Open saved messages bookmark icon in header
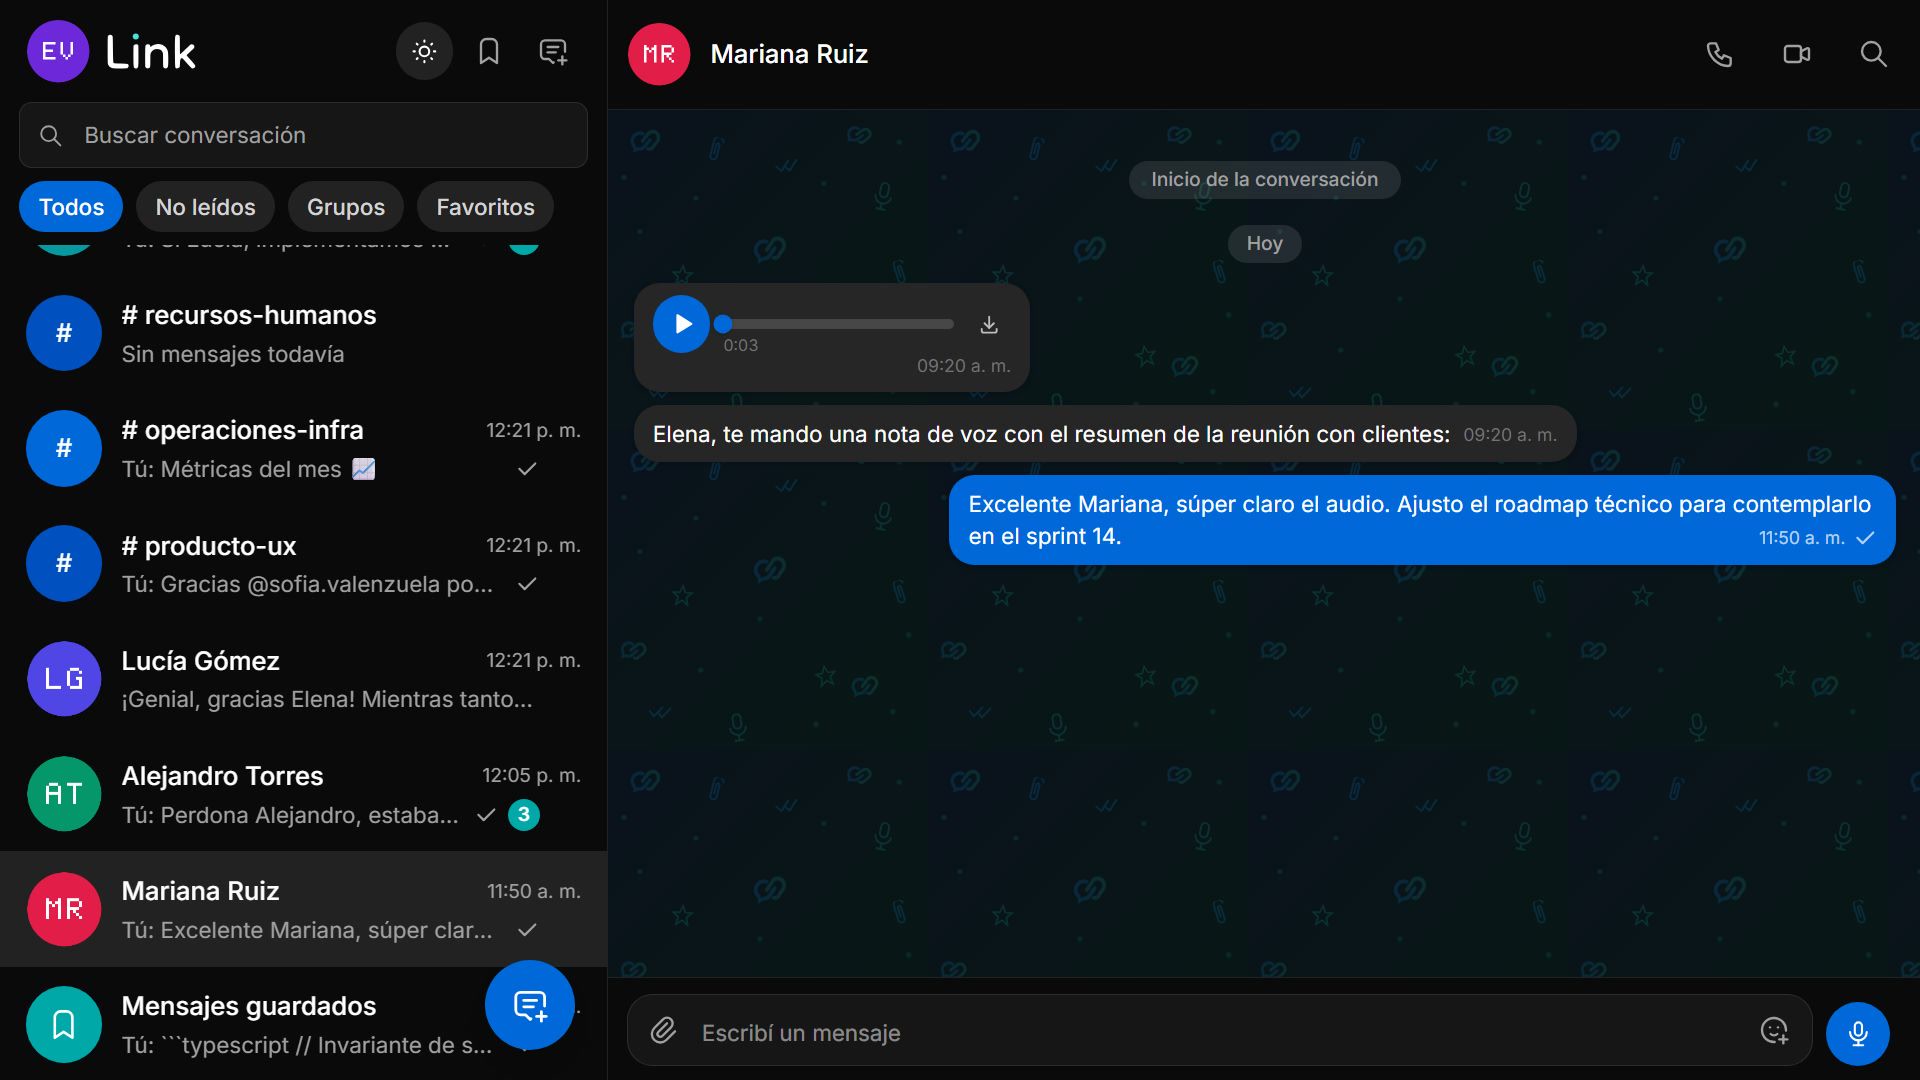The width and height of the screenshot is (1920, 1080). point(489,52)
